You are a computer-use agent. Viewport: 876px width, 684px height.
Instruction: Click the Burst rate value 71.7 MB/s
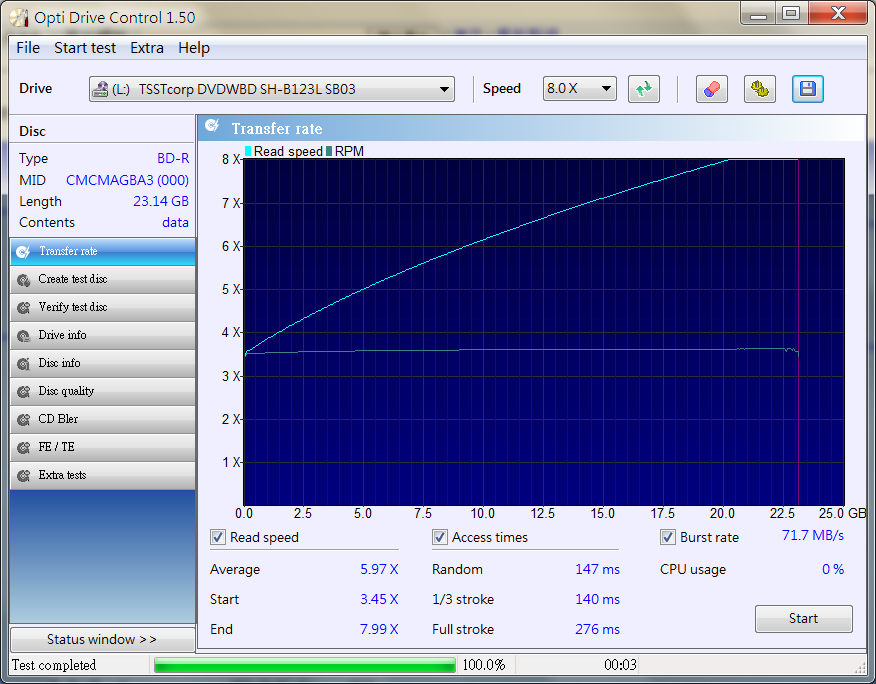(x=813, y=535)
